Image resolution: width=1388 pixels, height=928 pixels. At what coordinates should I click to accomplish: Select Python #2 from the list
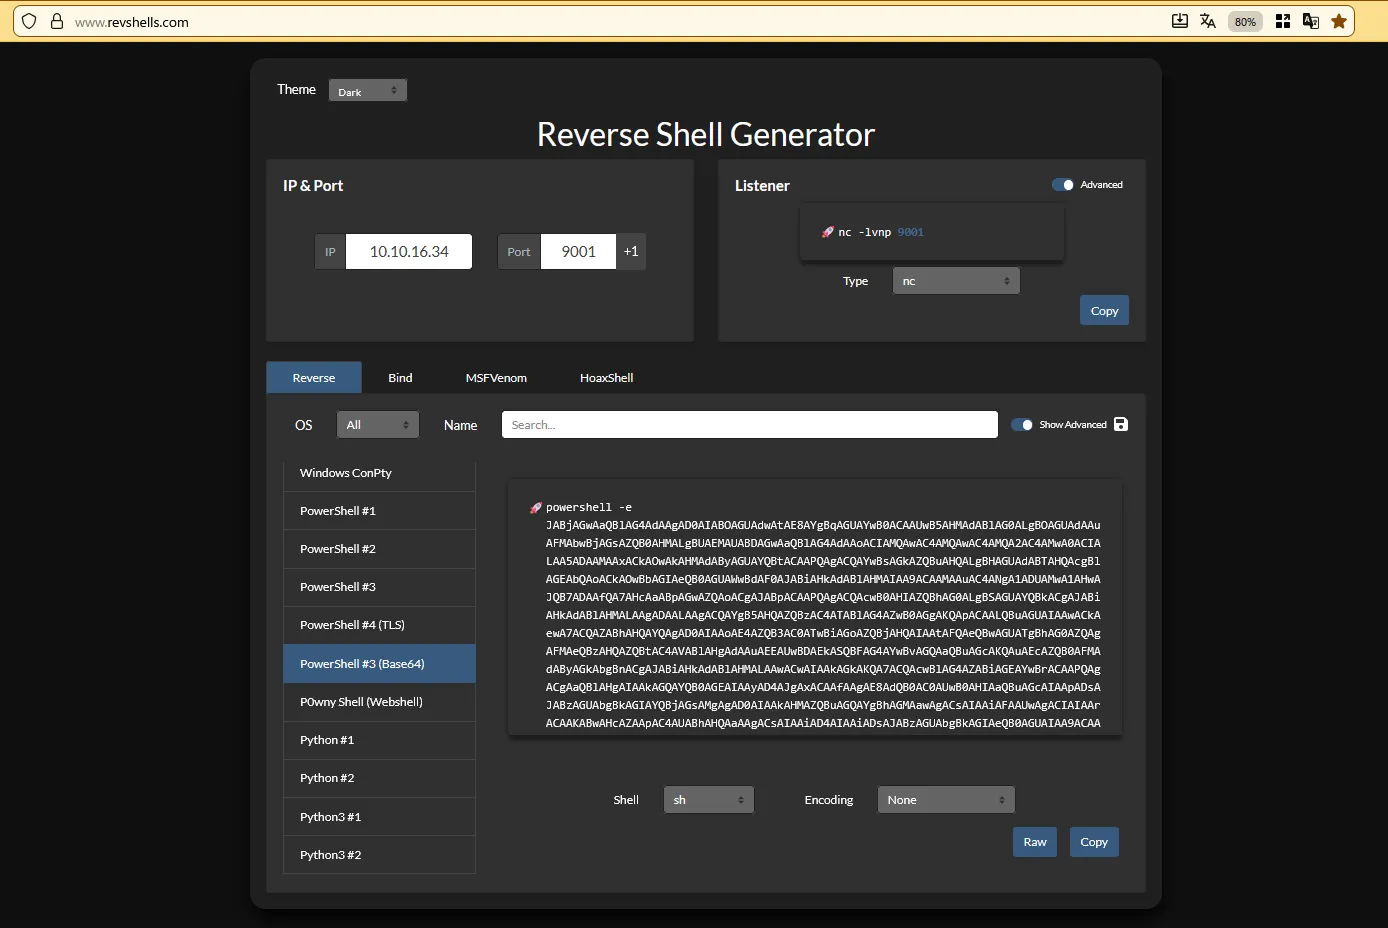coord(379,778)
